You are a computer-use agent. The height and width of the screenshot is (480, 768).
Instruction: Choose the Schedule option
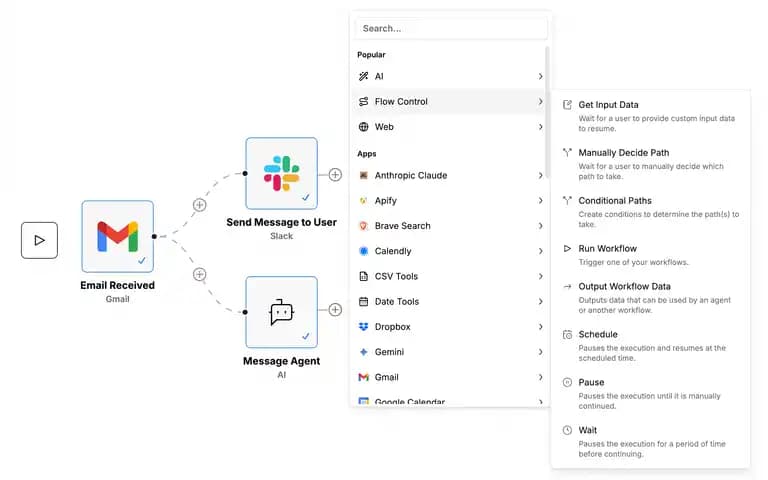tap(650, 346)
